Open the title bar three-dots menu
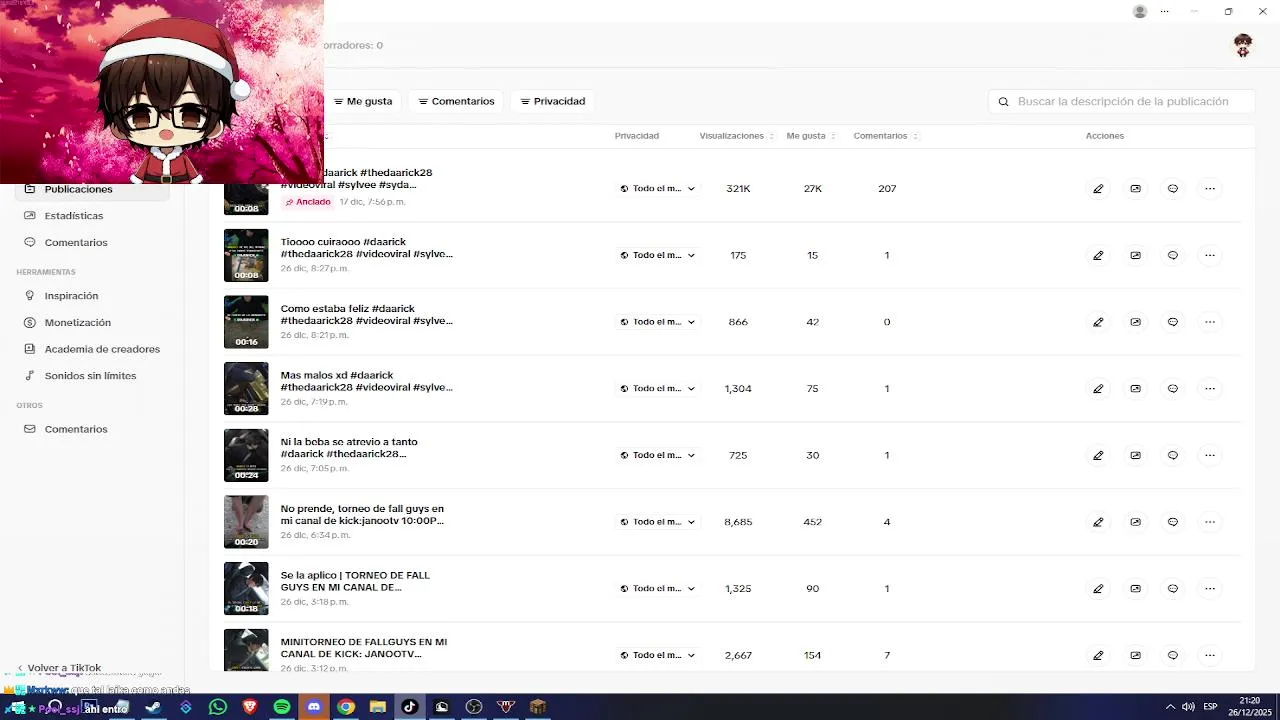The height and width of the screenshot is (720, 1280). tap(1164, 11)
